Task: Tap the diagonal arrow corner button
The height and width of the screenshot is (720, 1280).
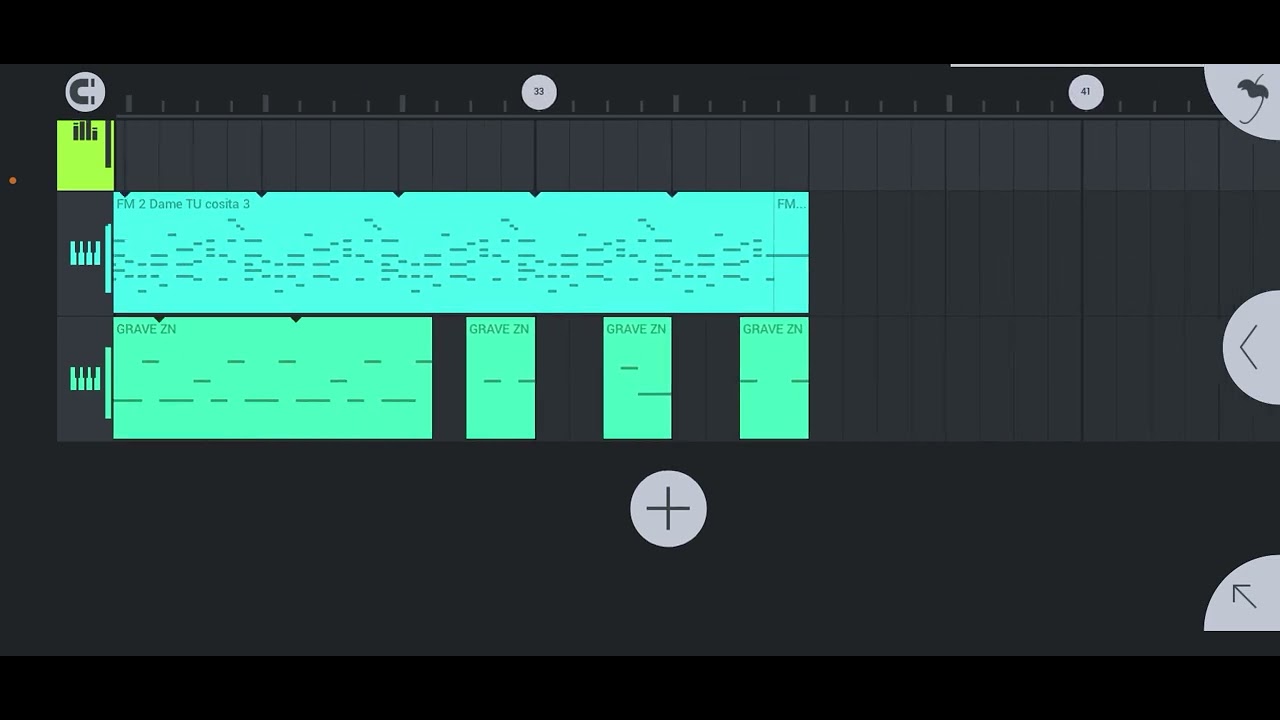Action: click(x=1243, y=595)
